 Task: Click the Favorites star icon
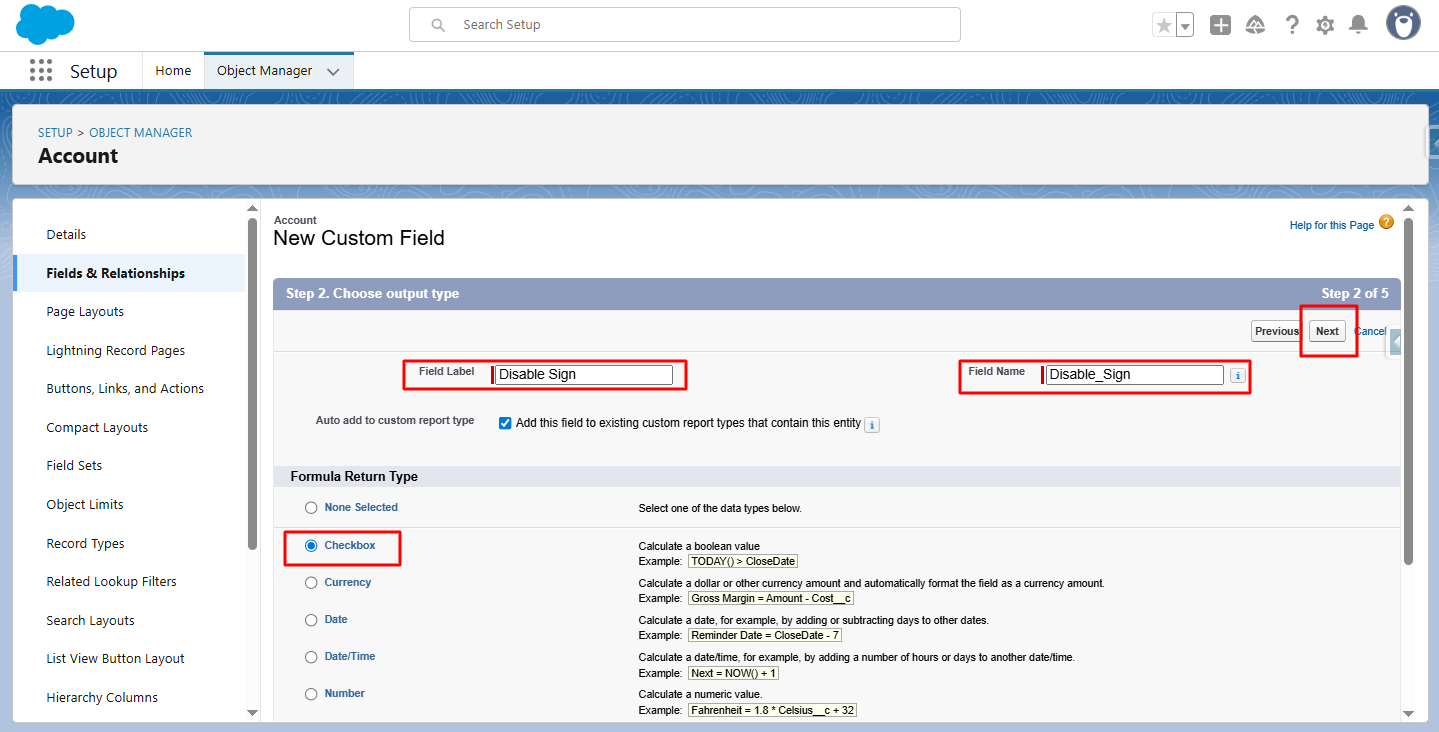click(1164, 25)
